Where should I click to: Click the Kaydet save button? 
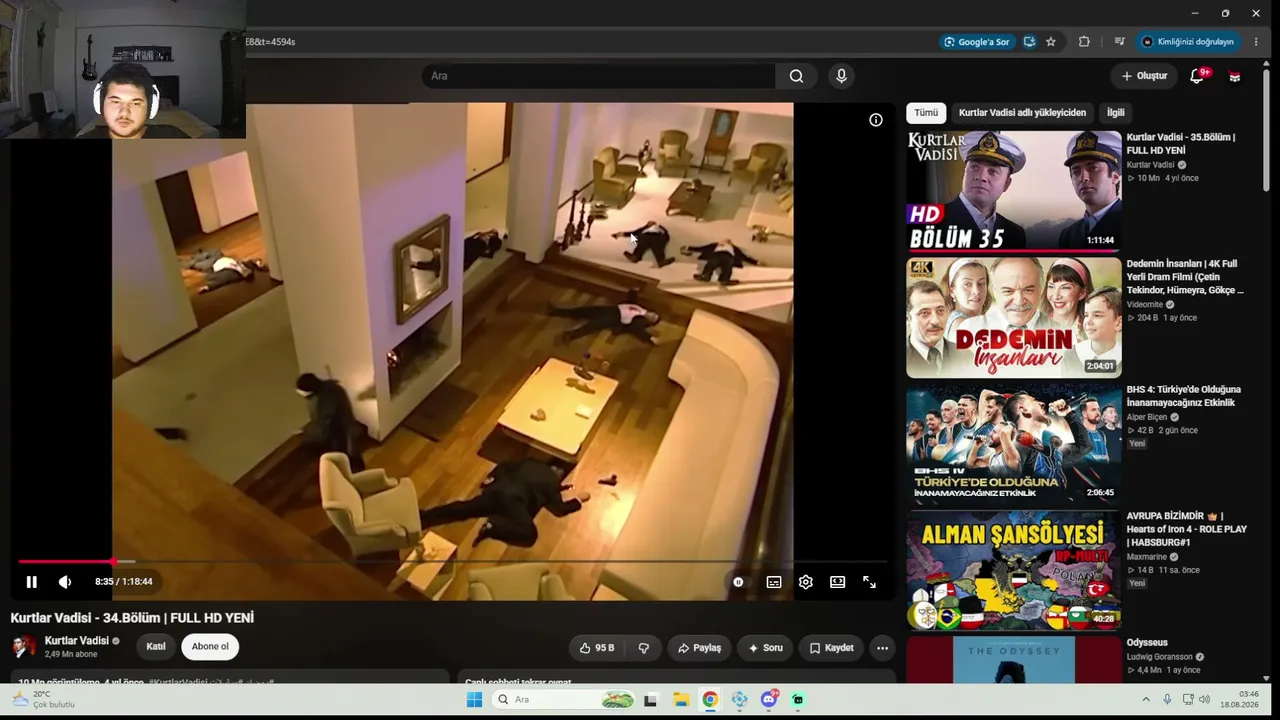click(x=831, y=648)
